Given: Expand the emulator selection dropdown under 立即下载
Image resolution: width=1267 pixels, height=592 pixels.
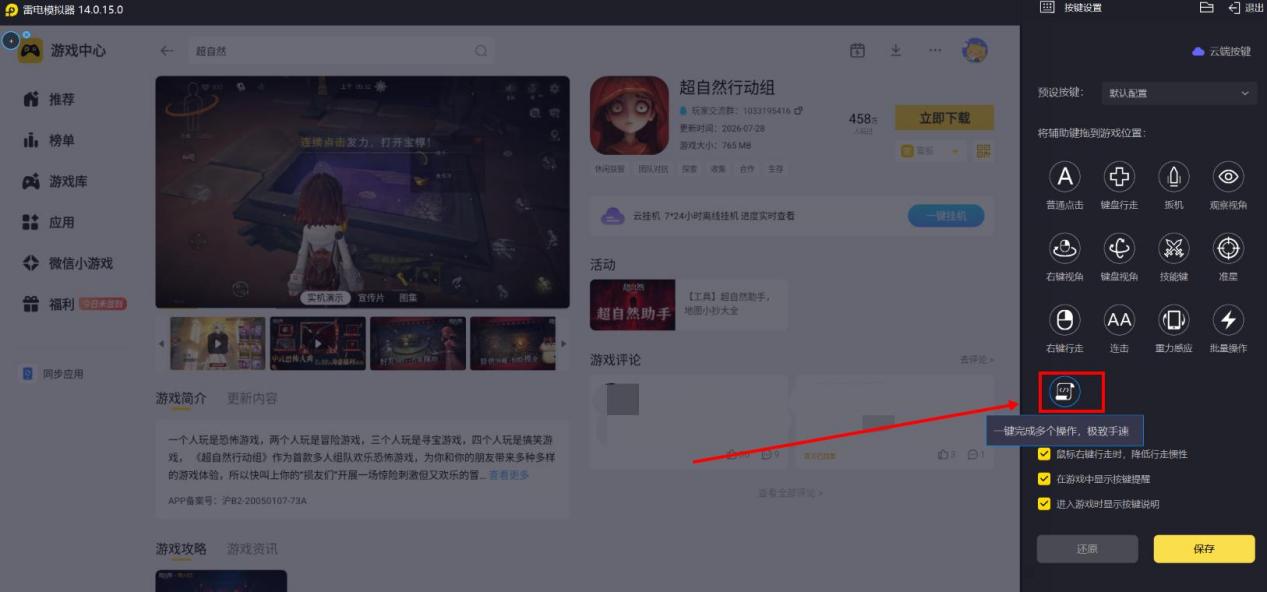Looking at the screenshot, I should [929, 151].
